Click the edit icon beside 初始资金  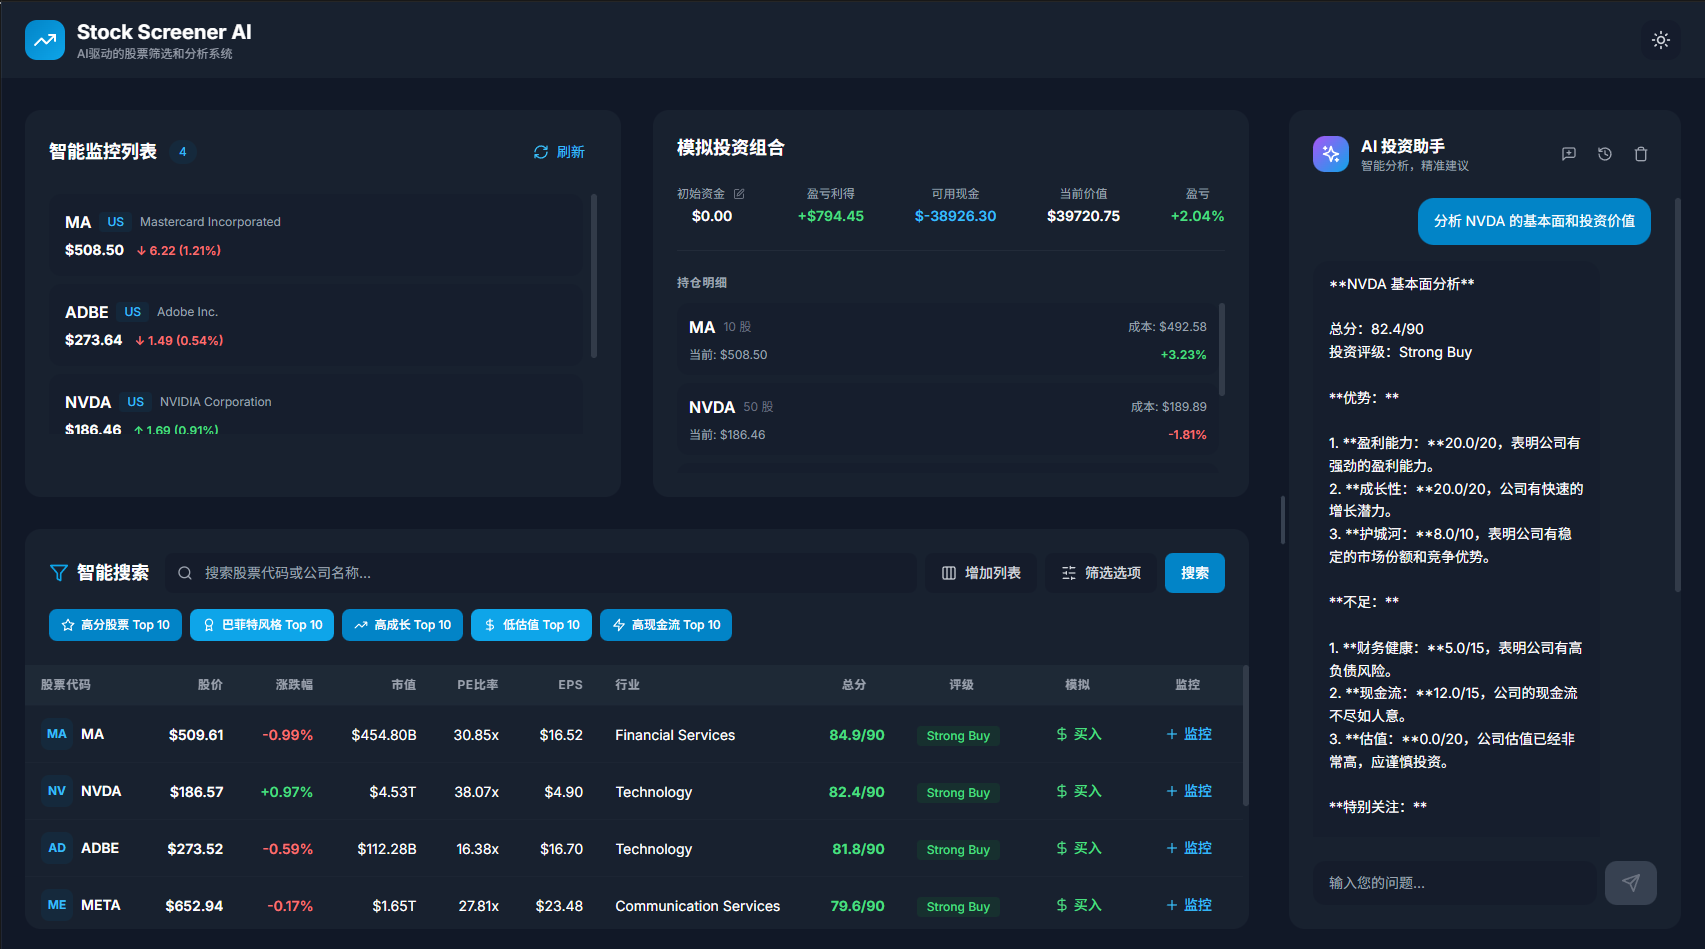[x=739, y=194]
